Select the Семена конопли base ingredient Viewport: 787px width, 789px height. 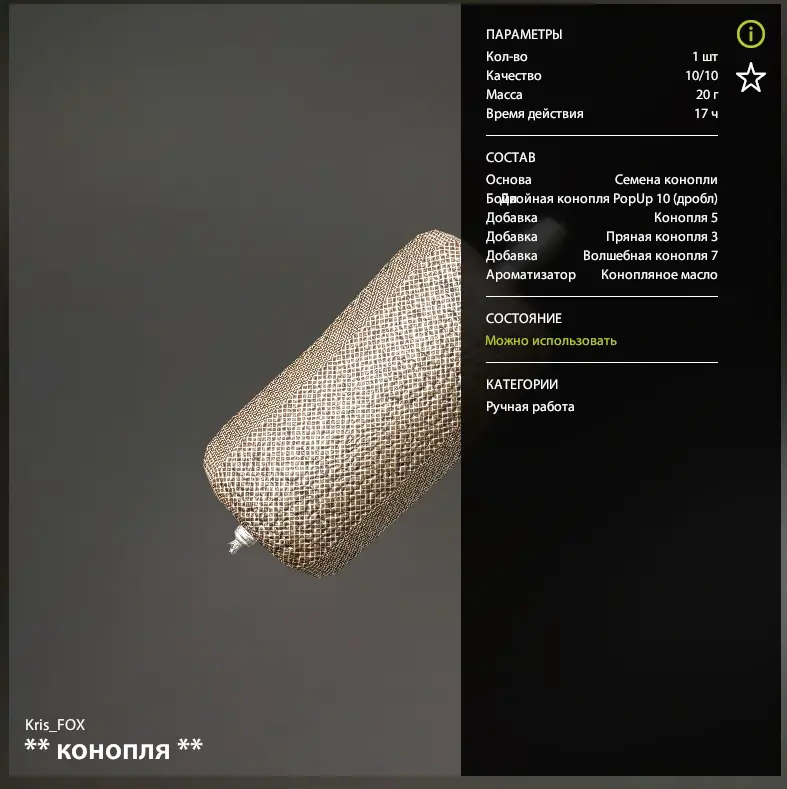(666, 180)
